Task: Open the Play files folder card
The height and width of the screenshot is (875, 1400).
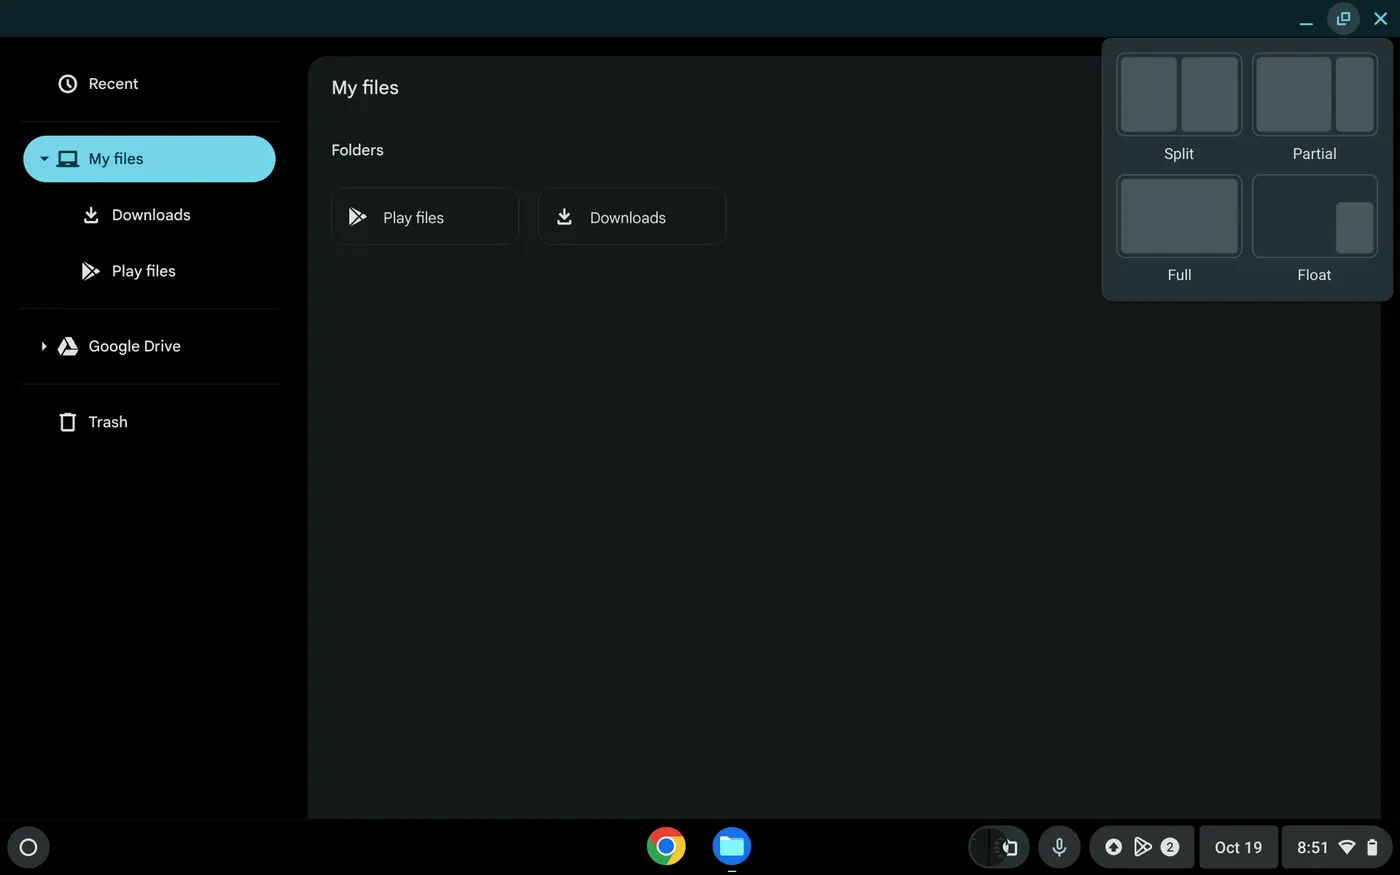Action: click(x=425, y=217)
